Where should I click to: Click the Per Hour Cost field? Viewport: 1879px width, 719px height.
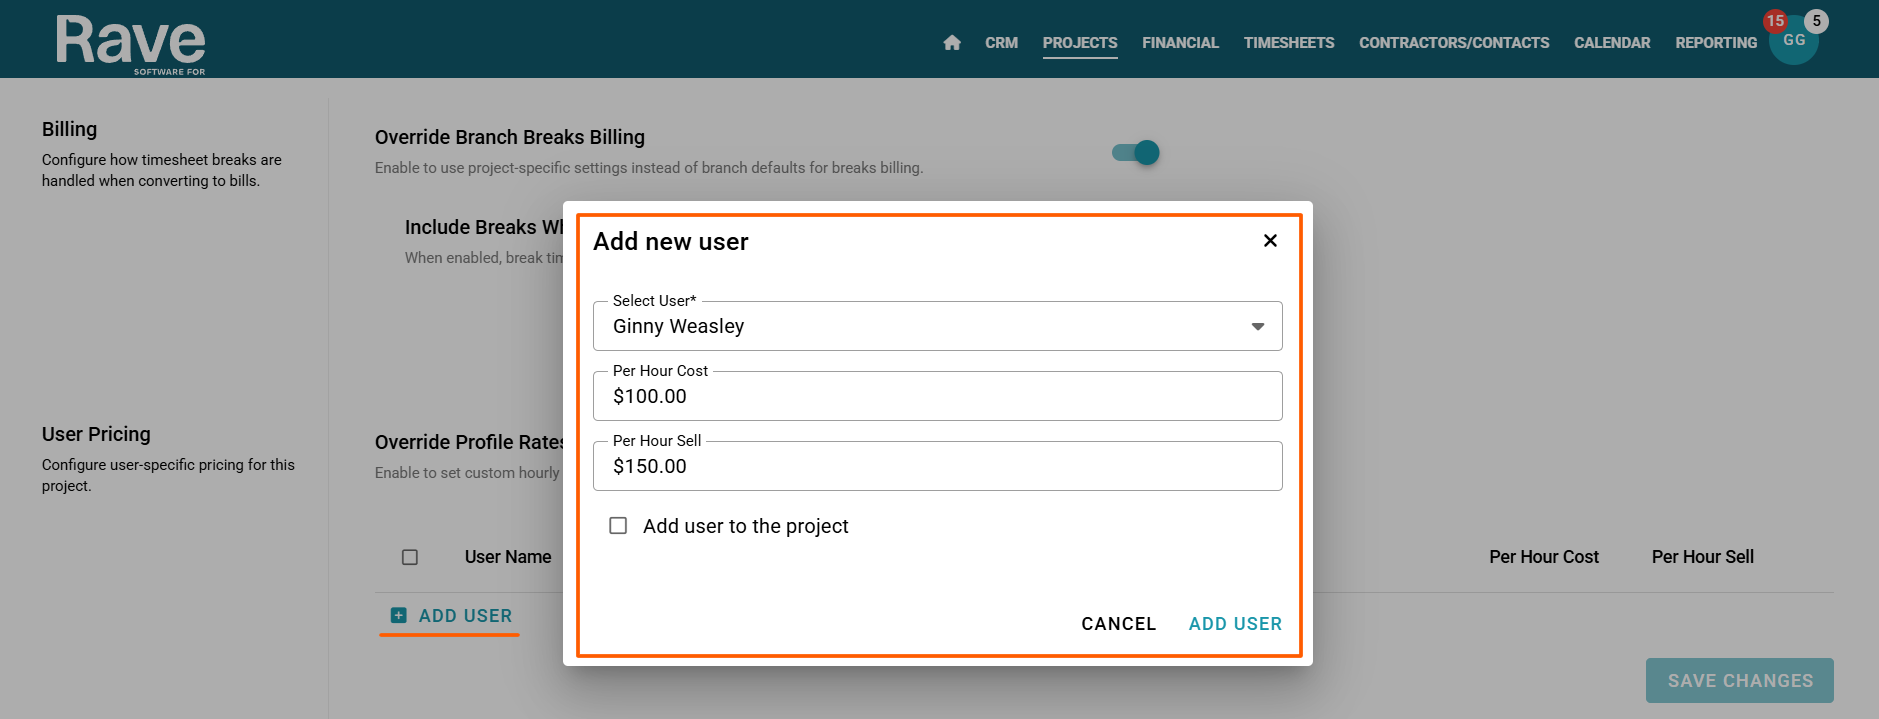[936, 397]
